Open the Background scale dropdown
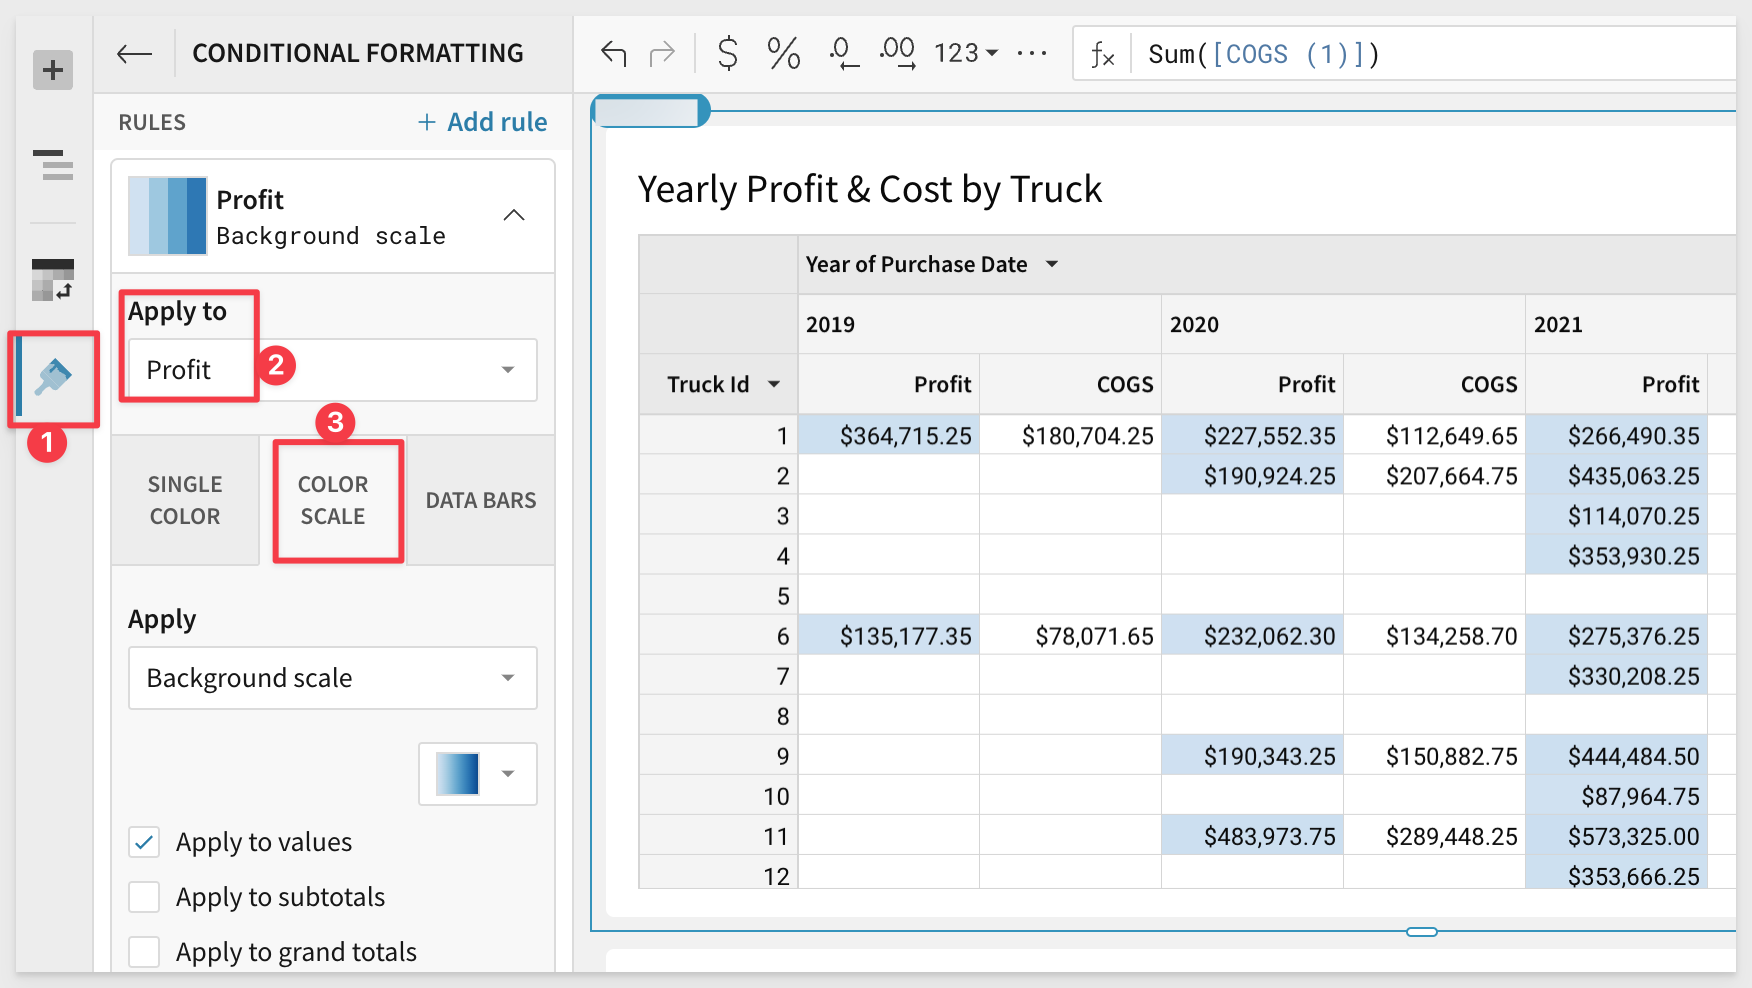1752x988 pixels. pos(332,678)
